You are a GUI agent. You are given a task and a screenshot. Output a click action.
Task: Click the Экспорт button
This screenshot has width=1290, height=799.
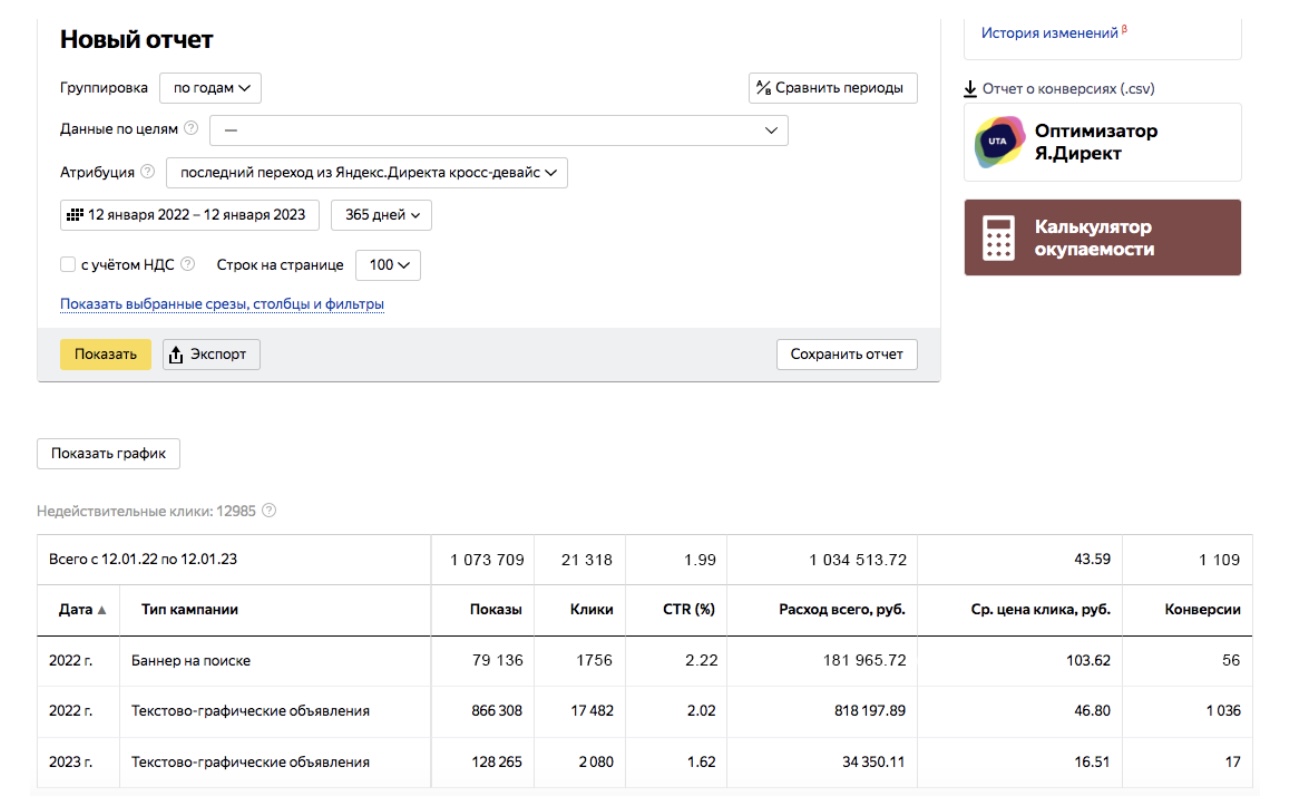[x=211, y=354]
